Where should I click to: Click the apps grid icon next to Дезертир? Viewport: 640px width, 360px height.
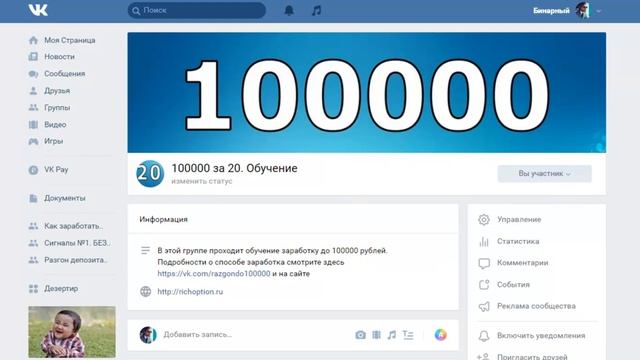pyautogui.click(x=33, y=289)
